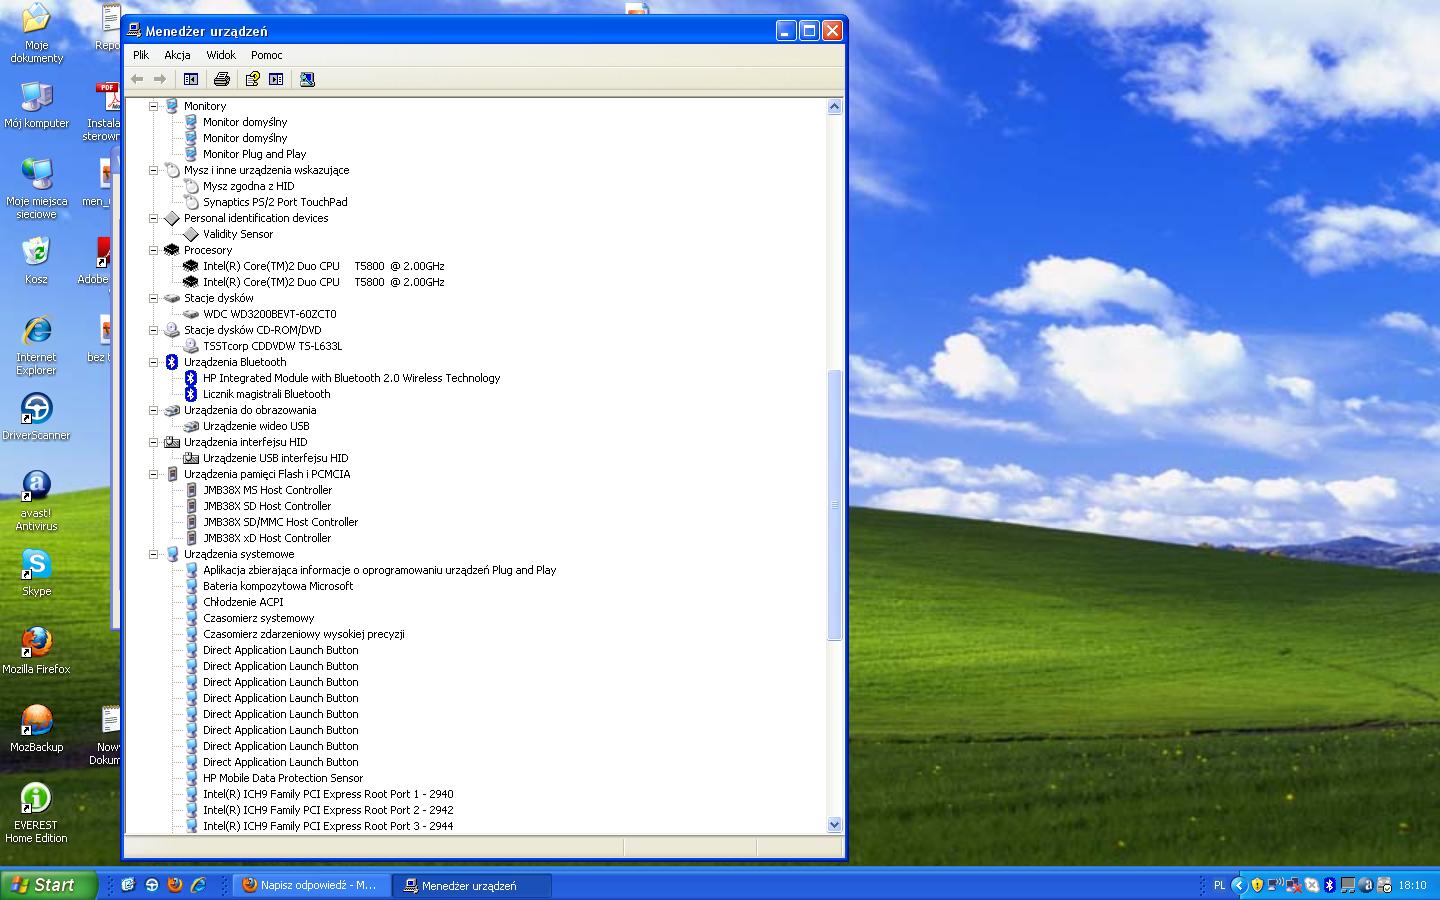Select Urządzenie wideo USB
This screenshot has height=900, width=1440.
pos(256,426)
